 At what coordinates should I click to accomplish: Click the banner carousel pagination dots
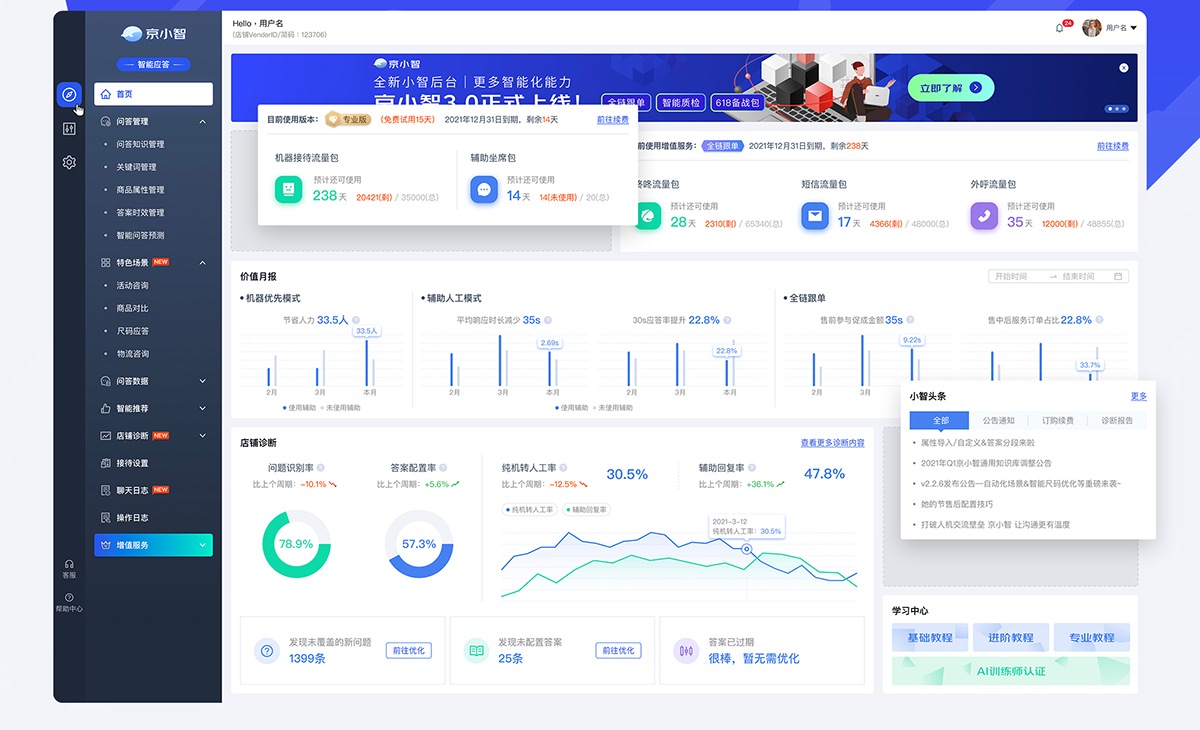[x=1116, y=108]
